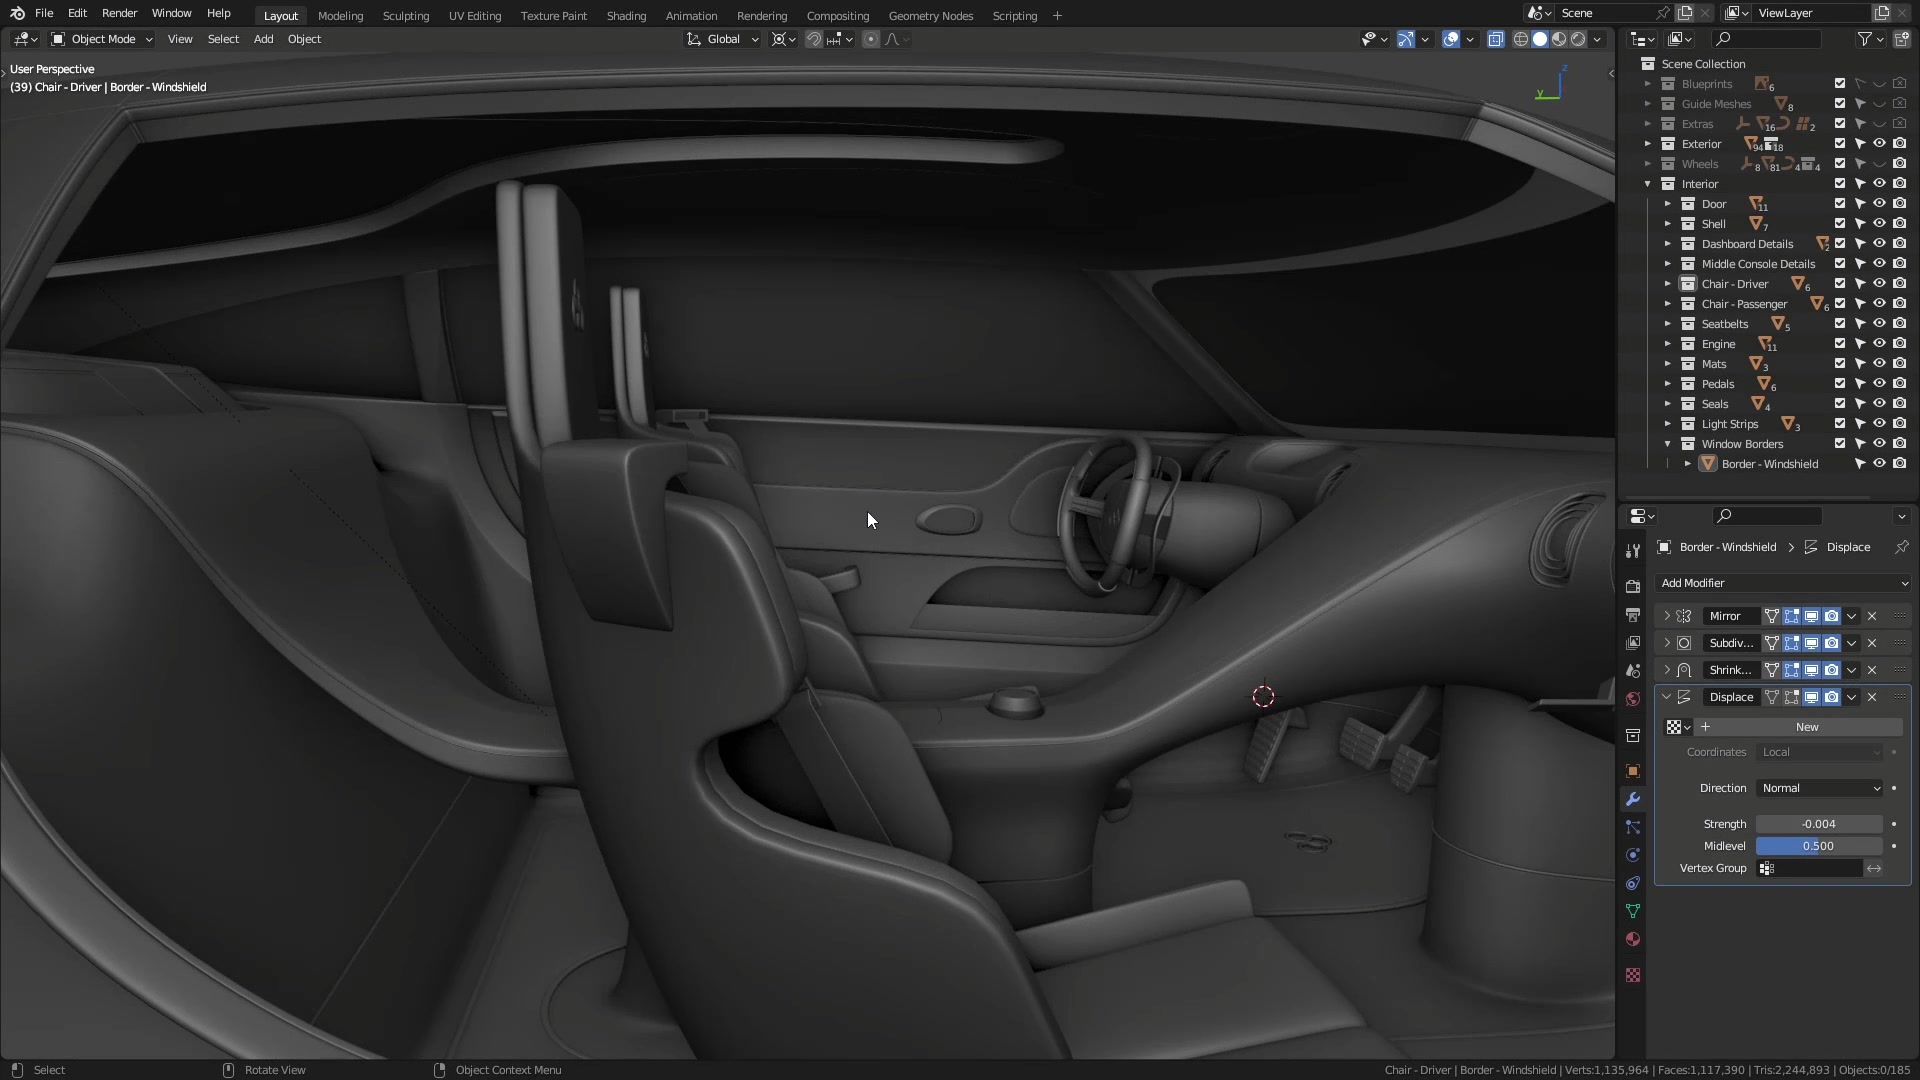1920x1080 pixels.
Task: Toggle Displace modifier edit mode display
Action: [1791, 697]
